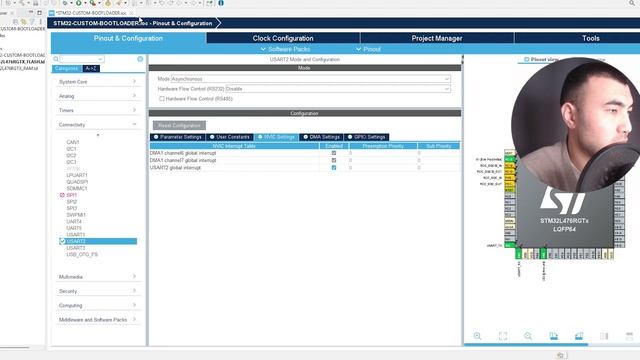Viewport: 640px width, 360px height.
Task: Select USB_OTG_FS peripheral
Action: coord(82,254)
